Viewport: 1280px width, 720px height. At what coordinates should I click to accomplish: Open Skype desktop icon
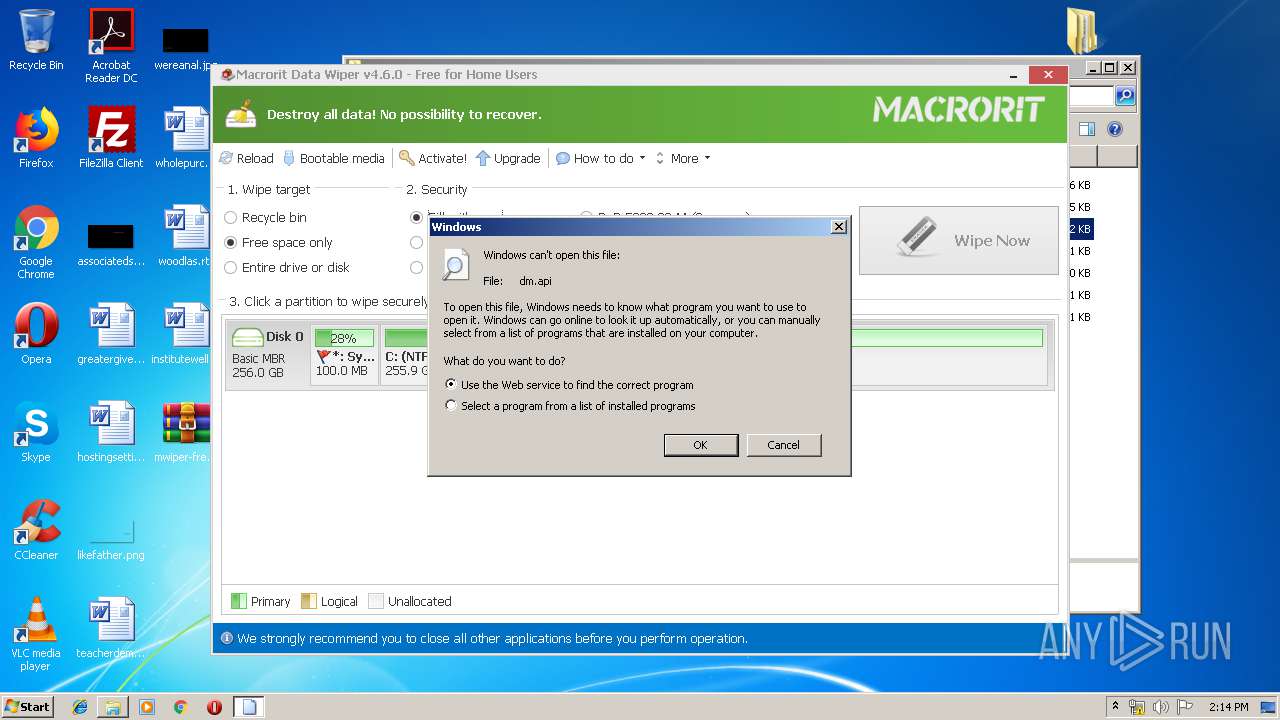click(x=36, y=432)
